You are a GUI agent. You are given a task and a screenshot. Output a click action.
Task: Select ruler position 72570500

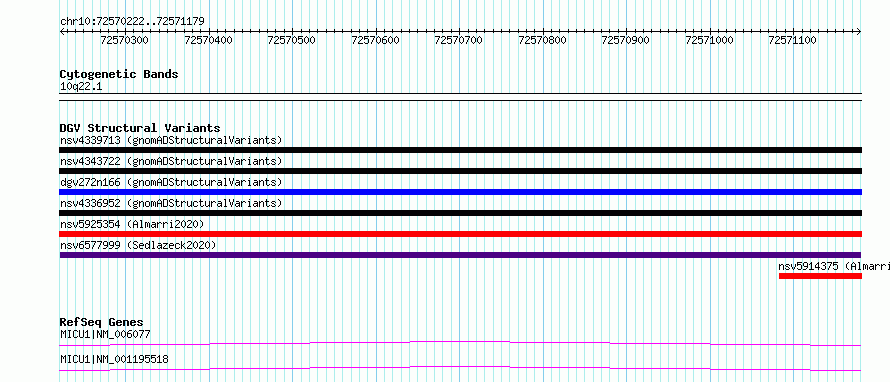(x=291, y=40)
